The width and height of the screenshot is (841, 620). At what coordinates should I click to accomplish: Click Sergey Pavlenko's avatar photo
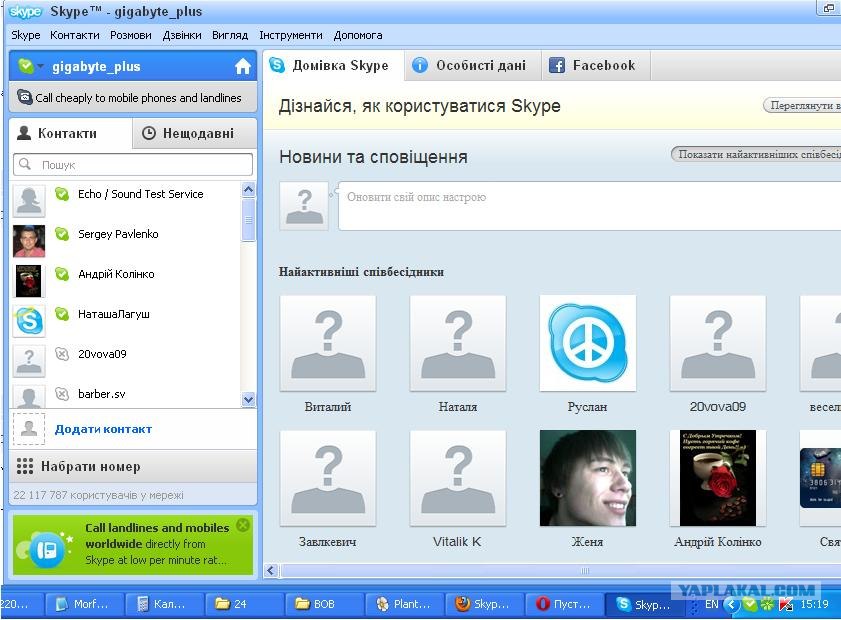coord(29,241)
